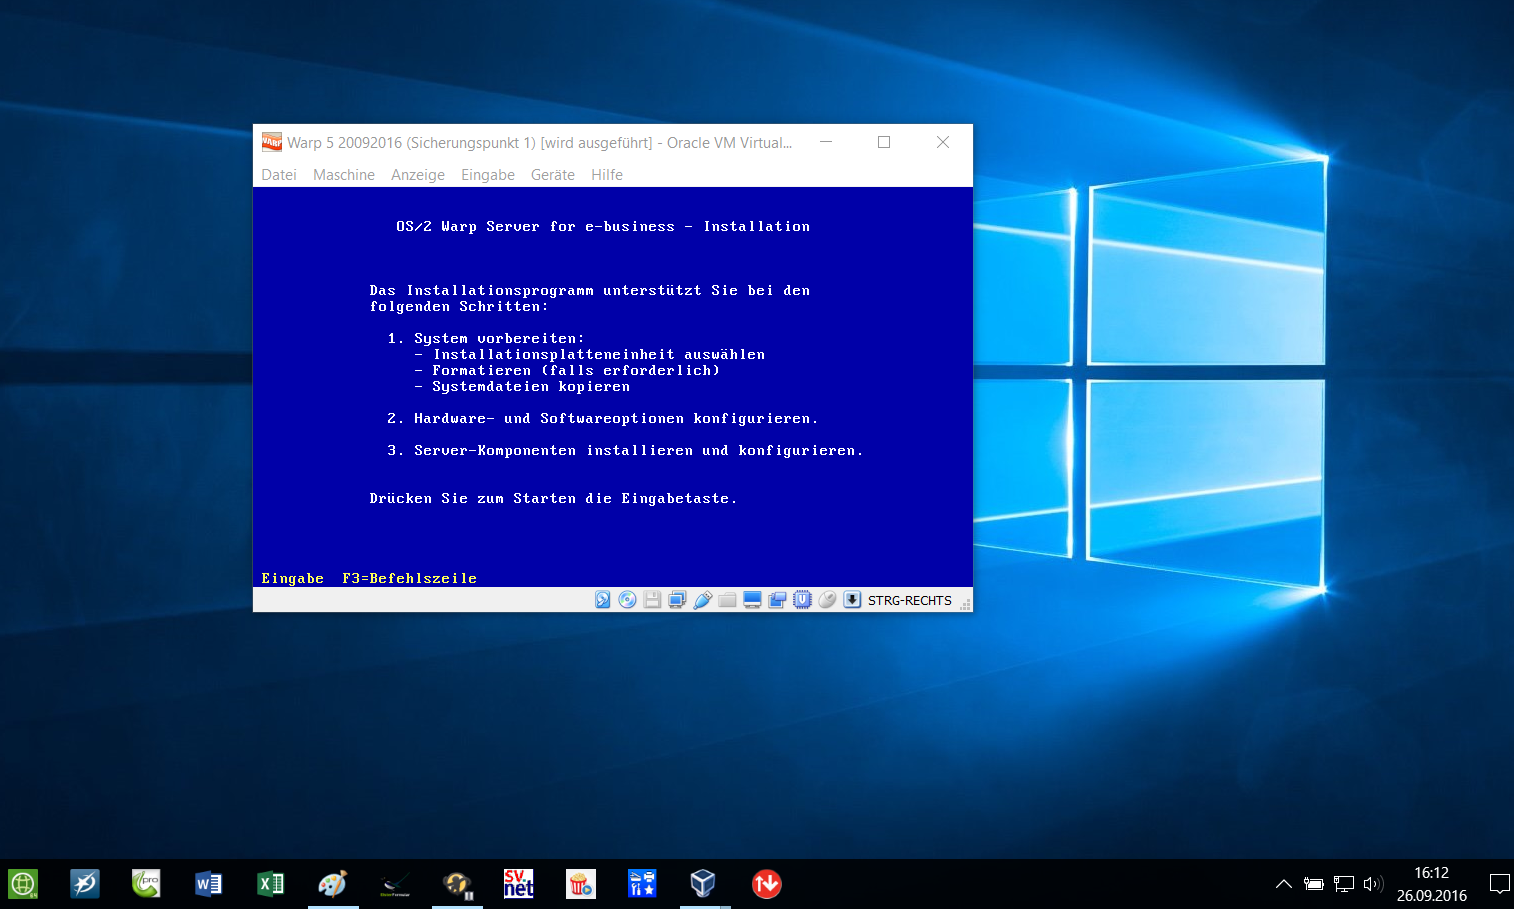Screen dimensions: 1514x909
Task: Click the video capture status icon
Action: [777, 600]
